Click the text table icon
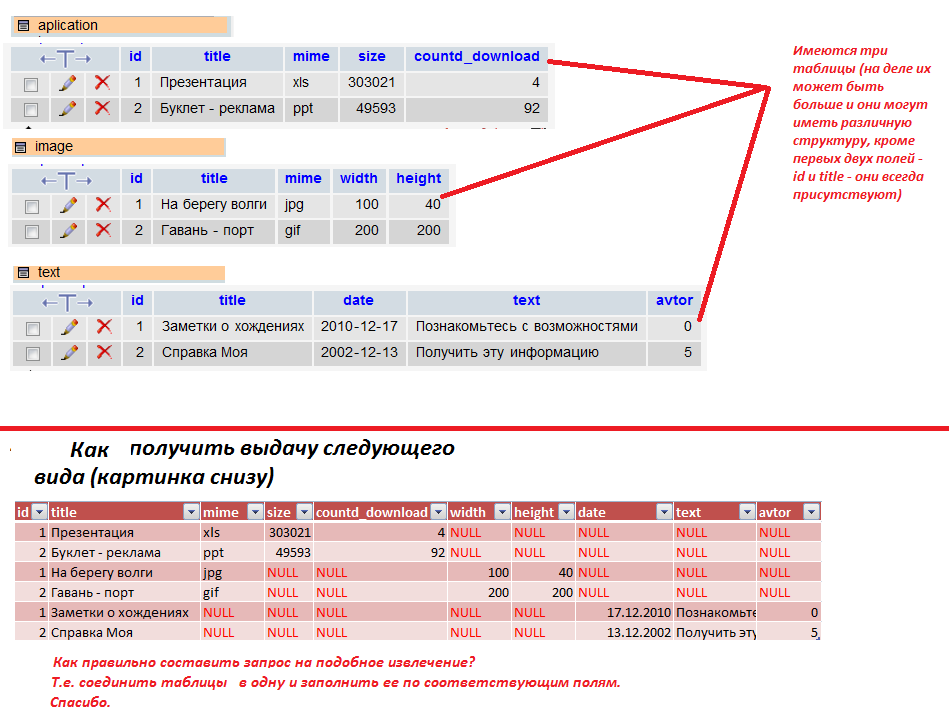 [24, 273]
